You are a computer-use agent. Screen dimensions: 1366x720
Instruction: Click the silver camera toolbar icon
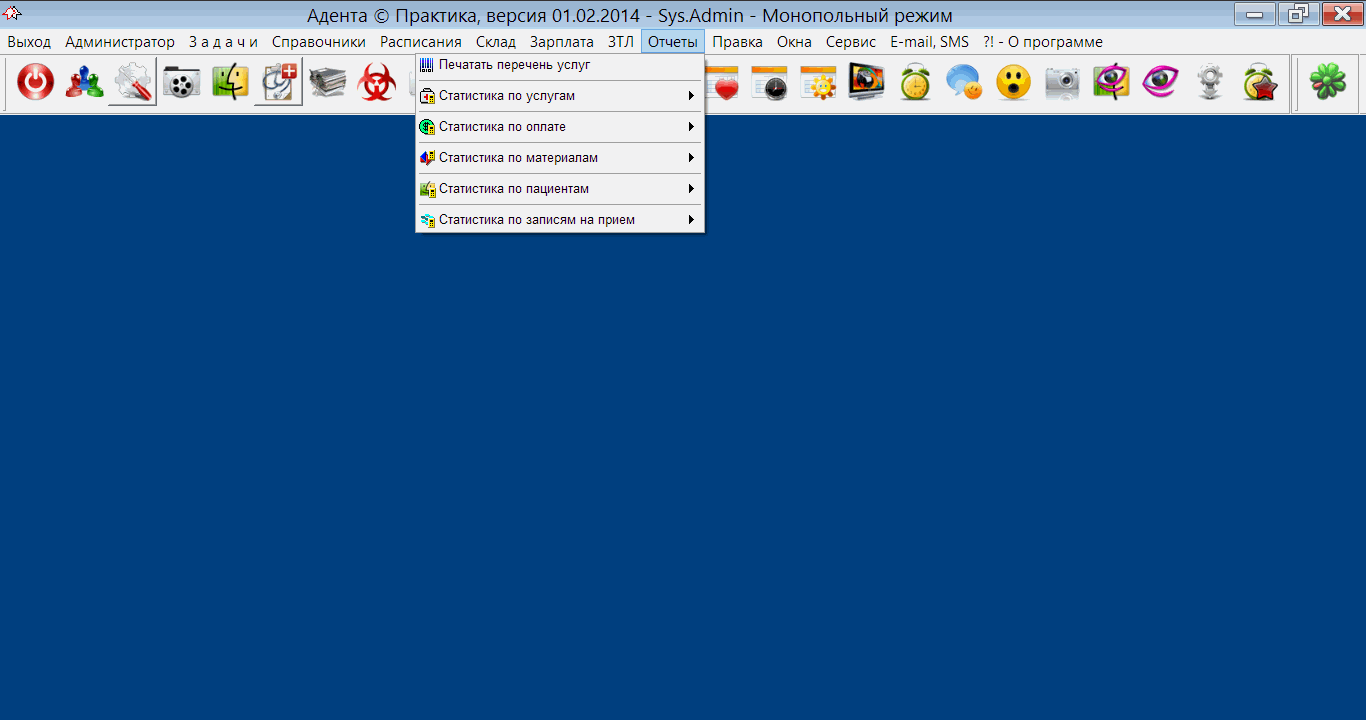1062,83
